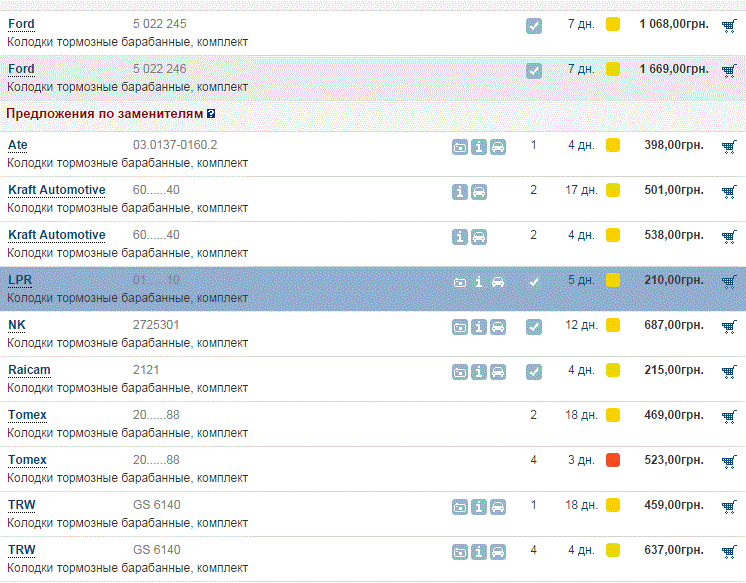Add Tomex 469,00грн. item to cart
The height and width of the screenshot is (583, 746).
tap(729, 416)
